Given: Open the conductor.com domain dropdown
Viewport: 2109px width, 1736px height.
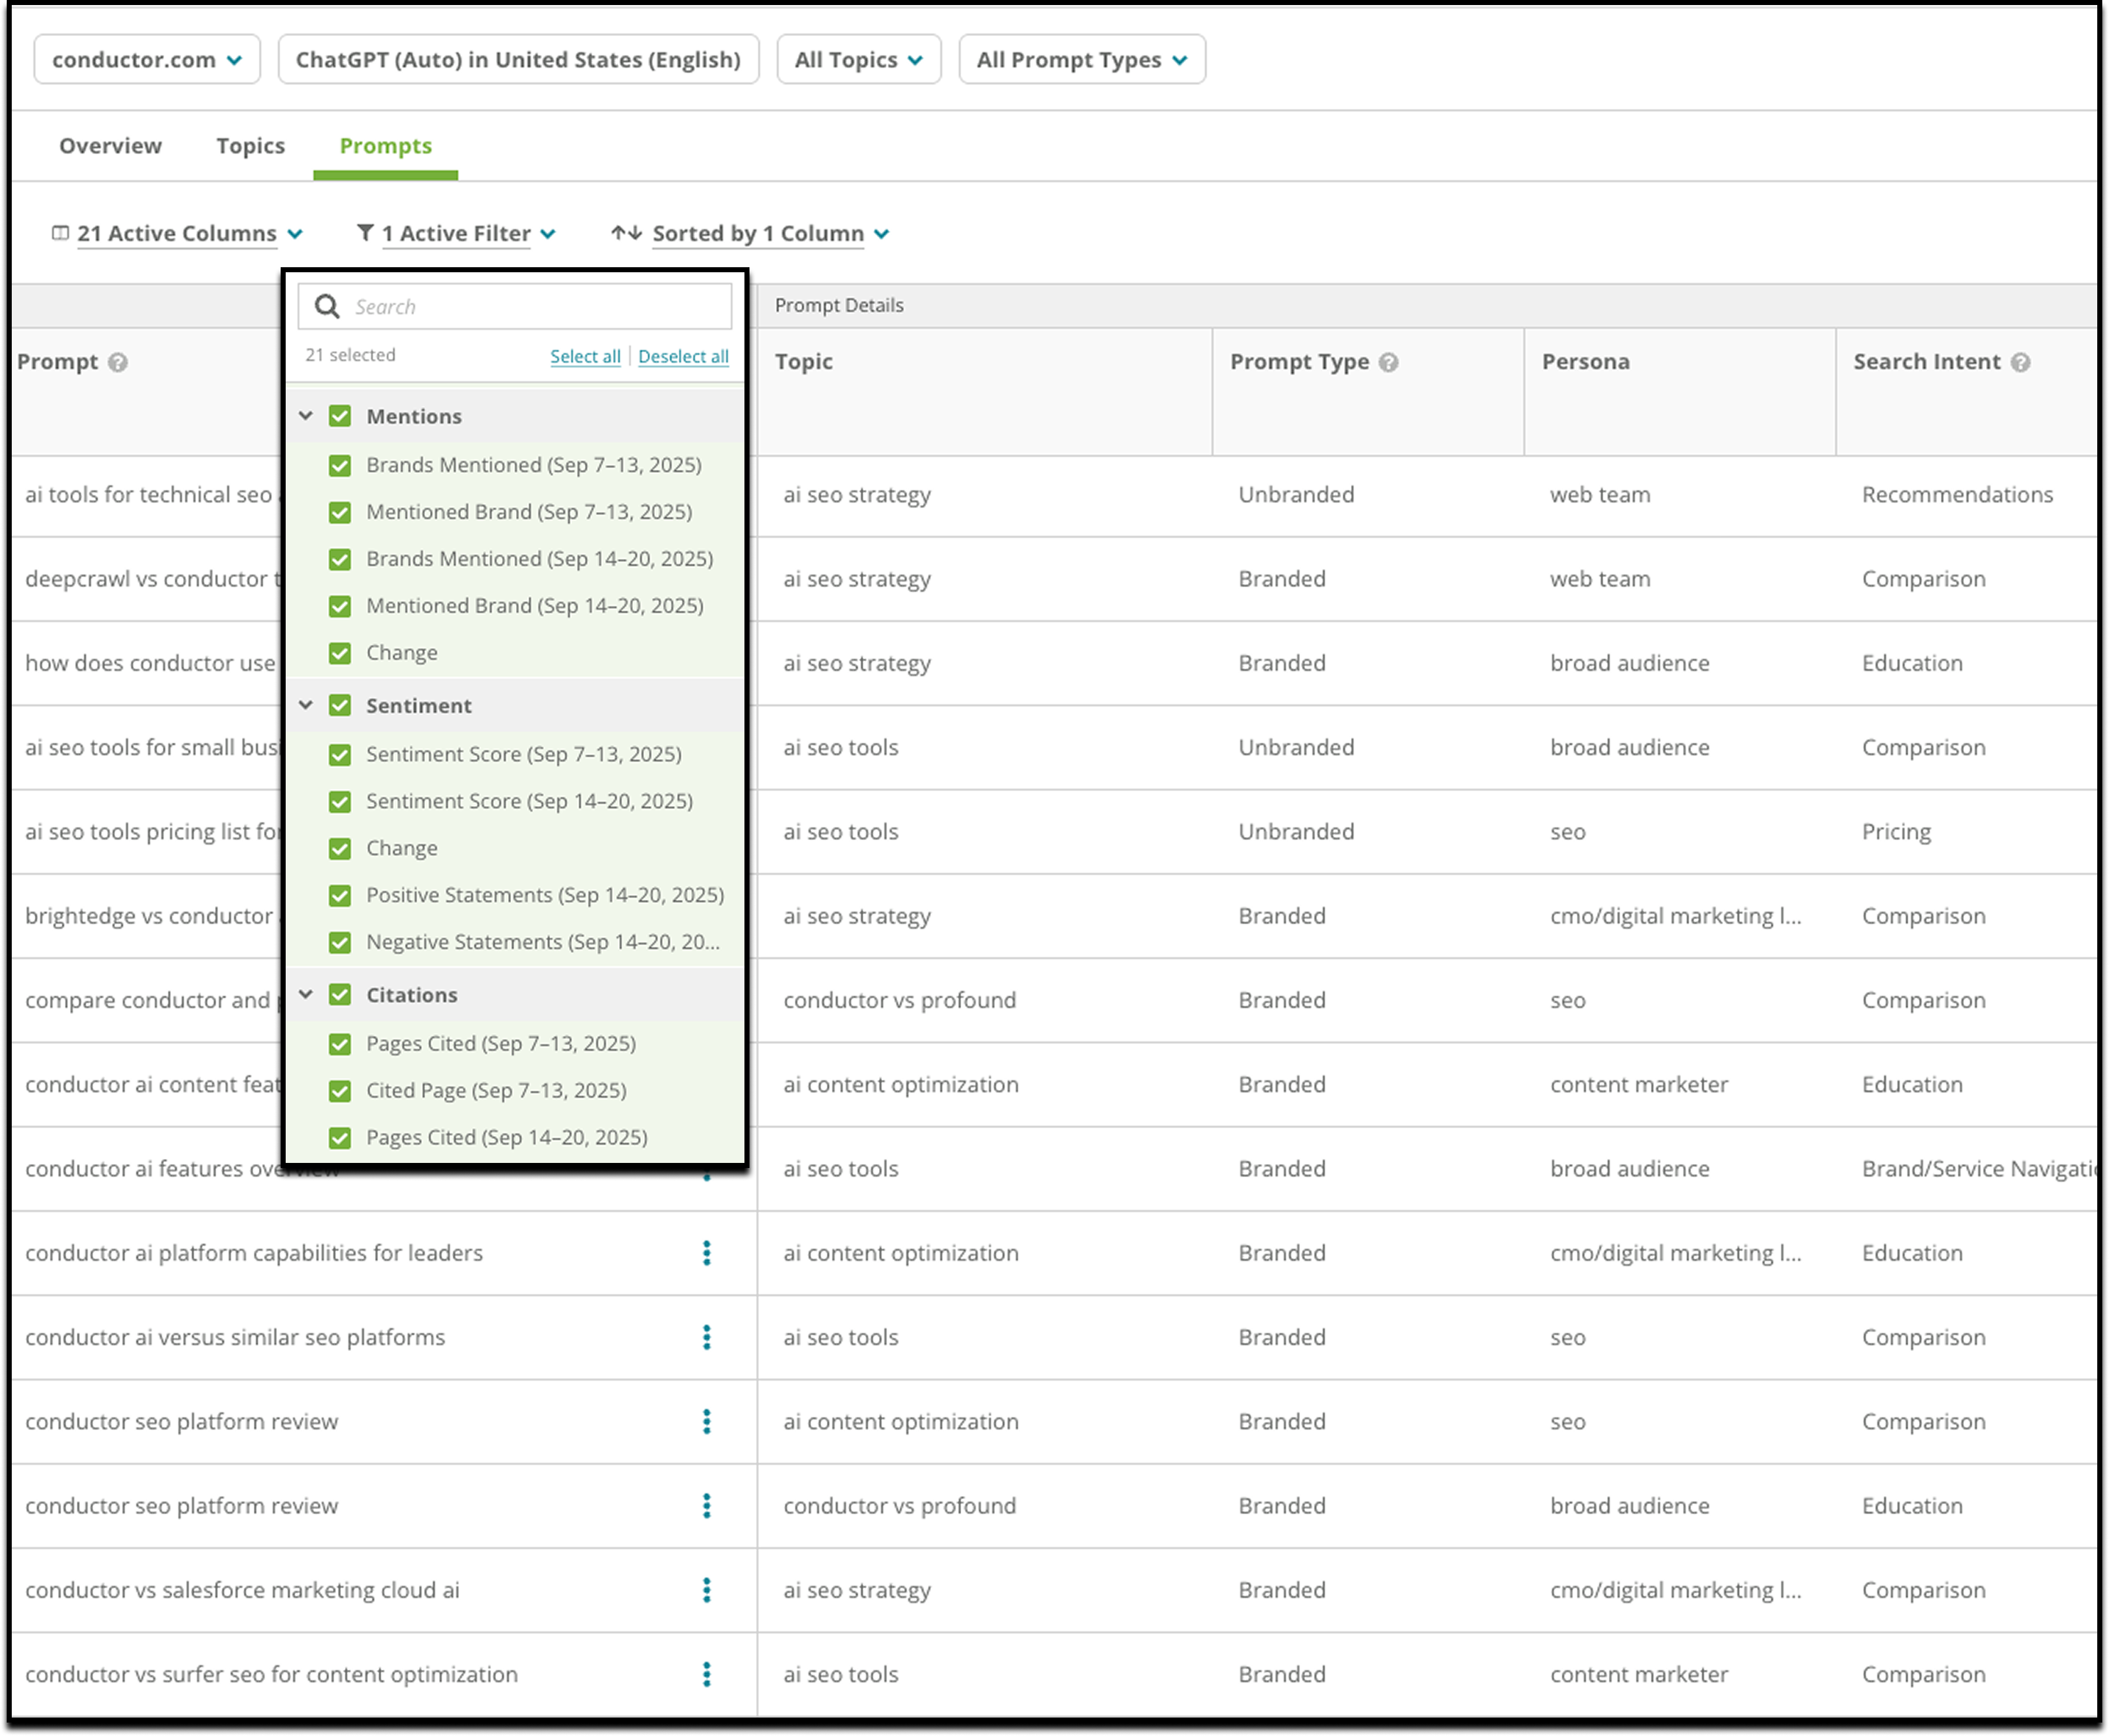Looking at the screenshot, I should click(x=147, y=60).
